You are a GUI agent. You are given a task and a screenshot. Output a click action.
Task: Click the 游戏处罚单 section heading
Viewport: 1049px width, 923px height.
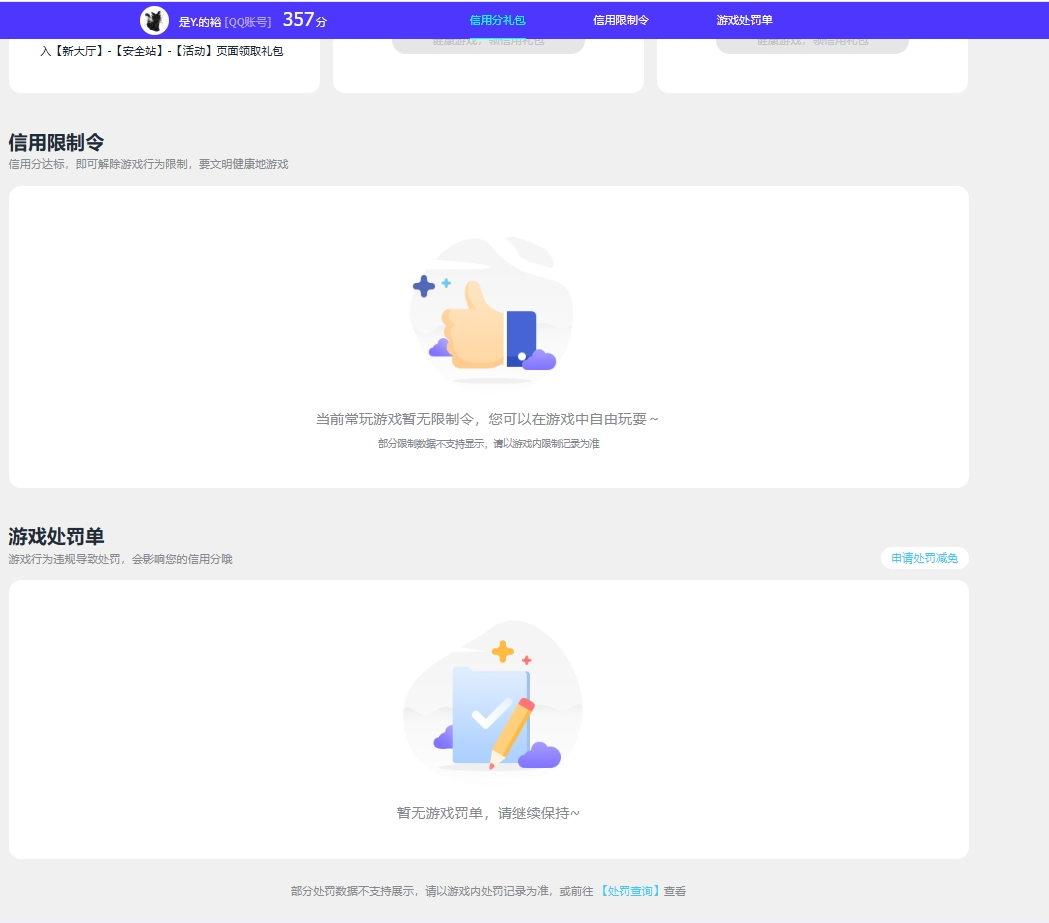pyautogui.click(x=56, y=536)
